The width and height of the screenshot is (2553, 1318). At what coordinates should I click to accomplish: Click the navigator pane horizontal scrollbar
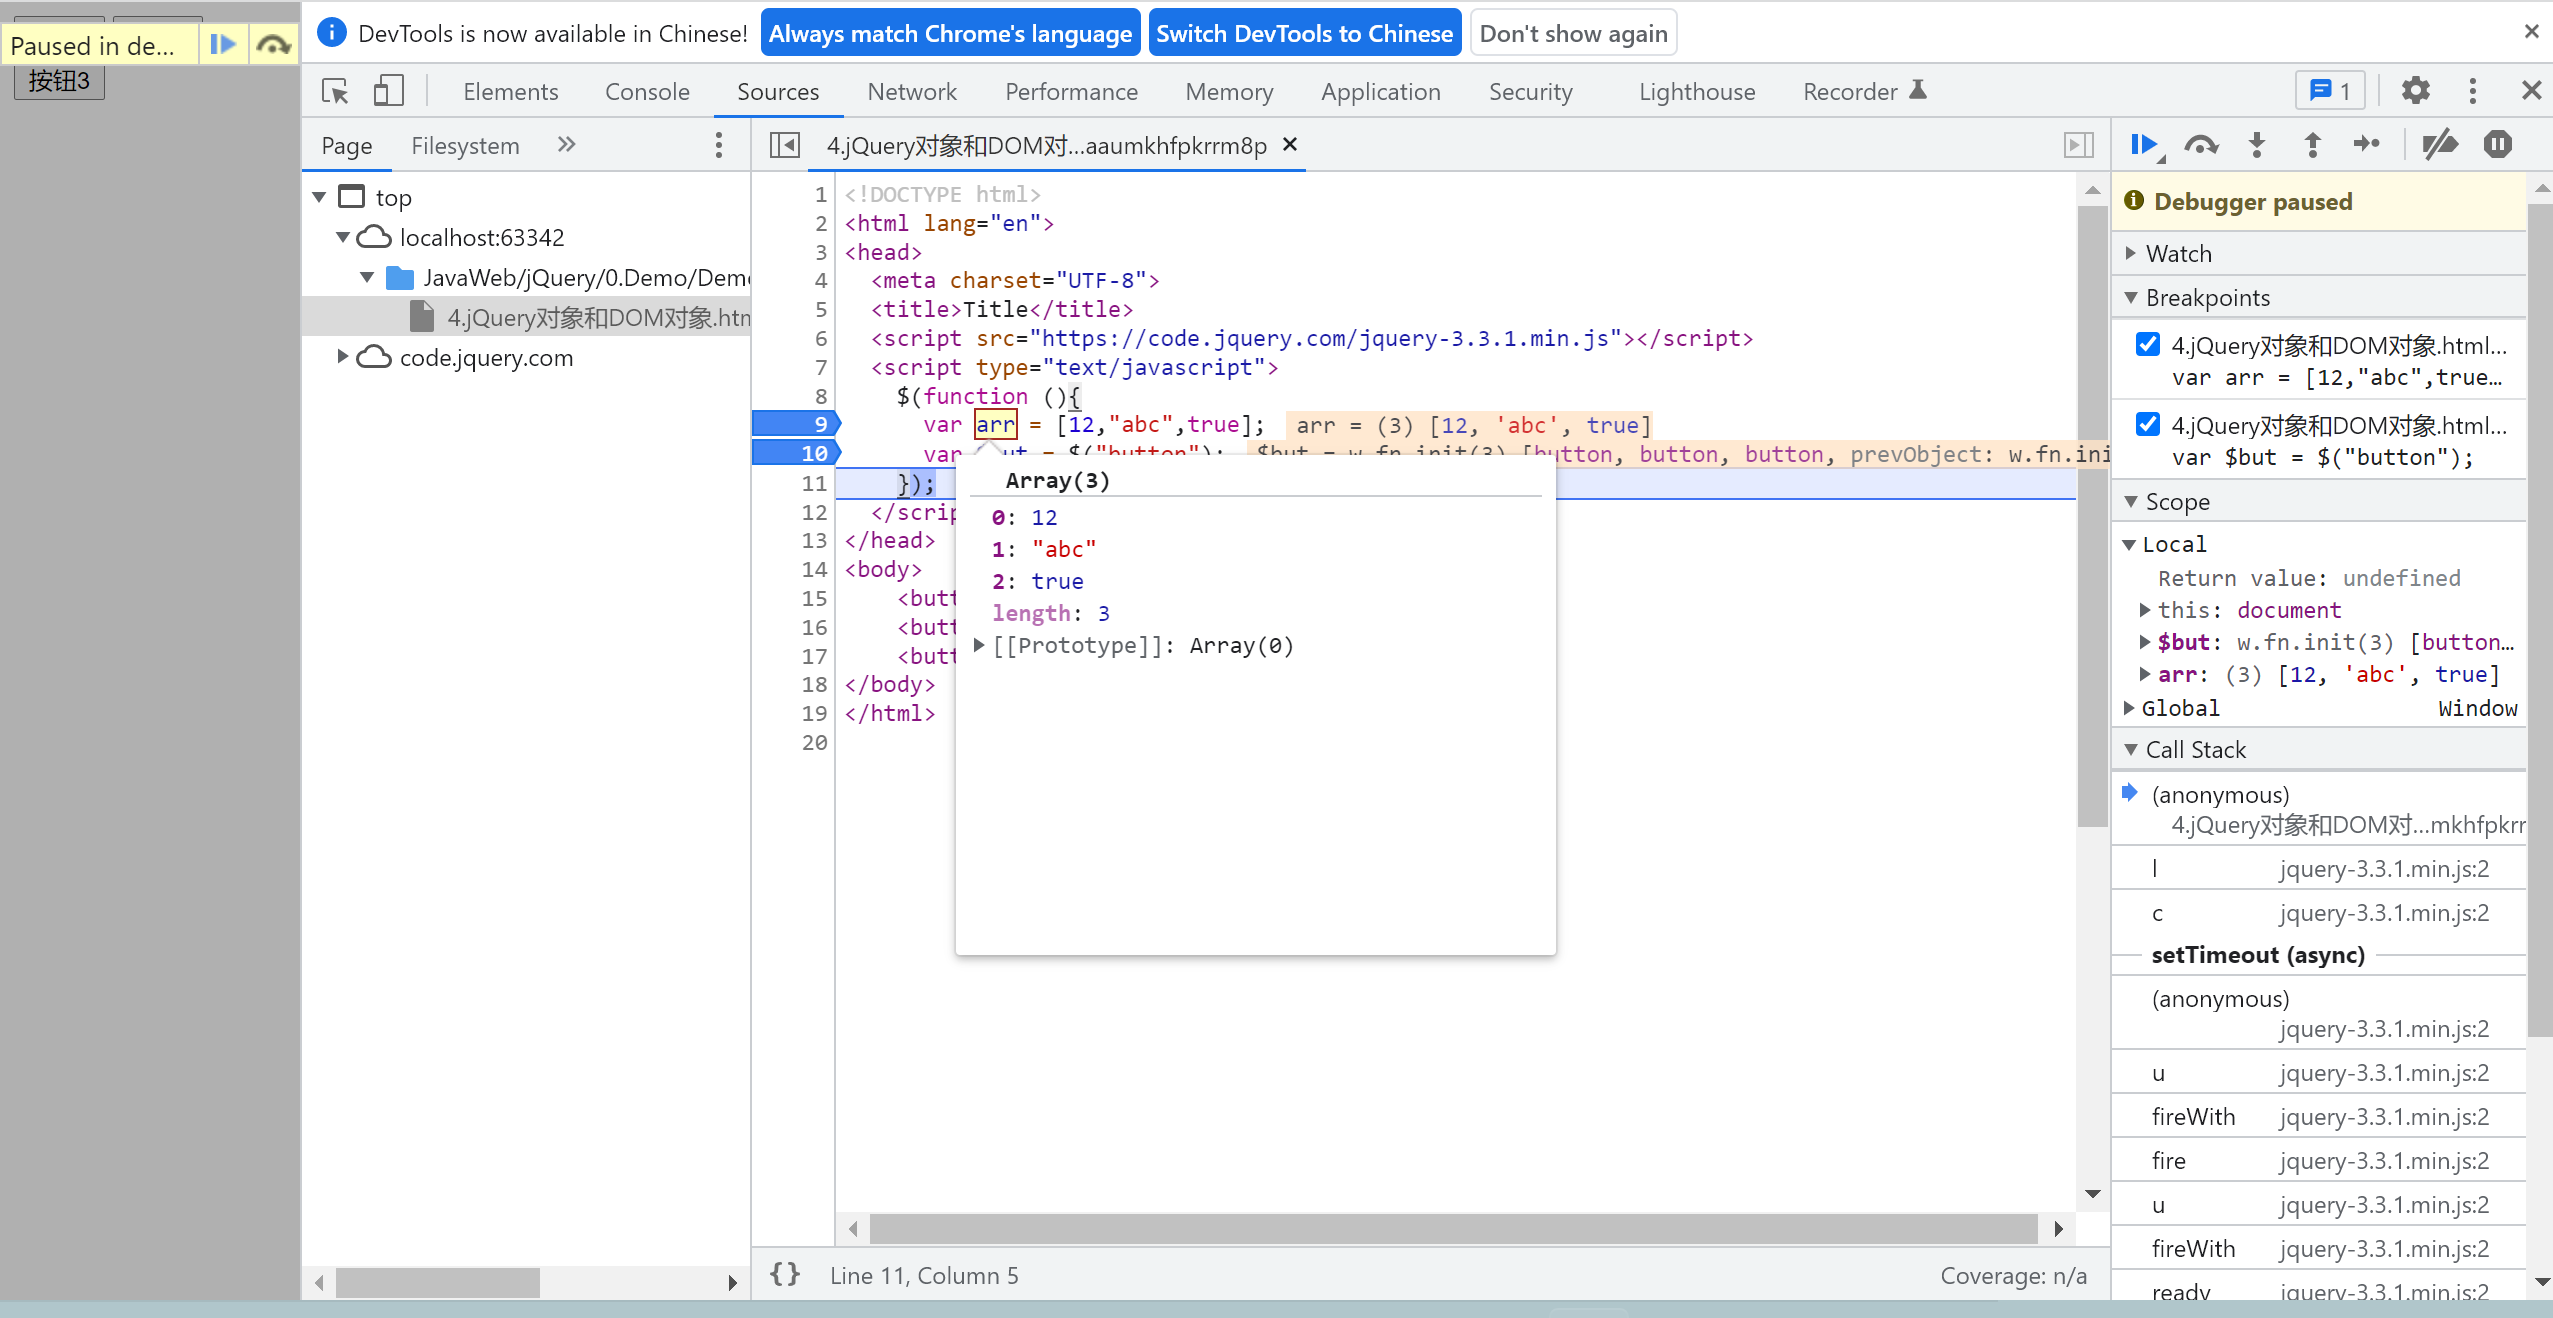(437, 1282)
